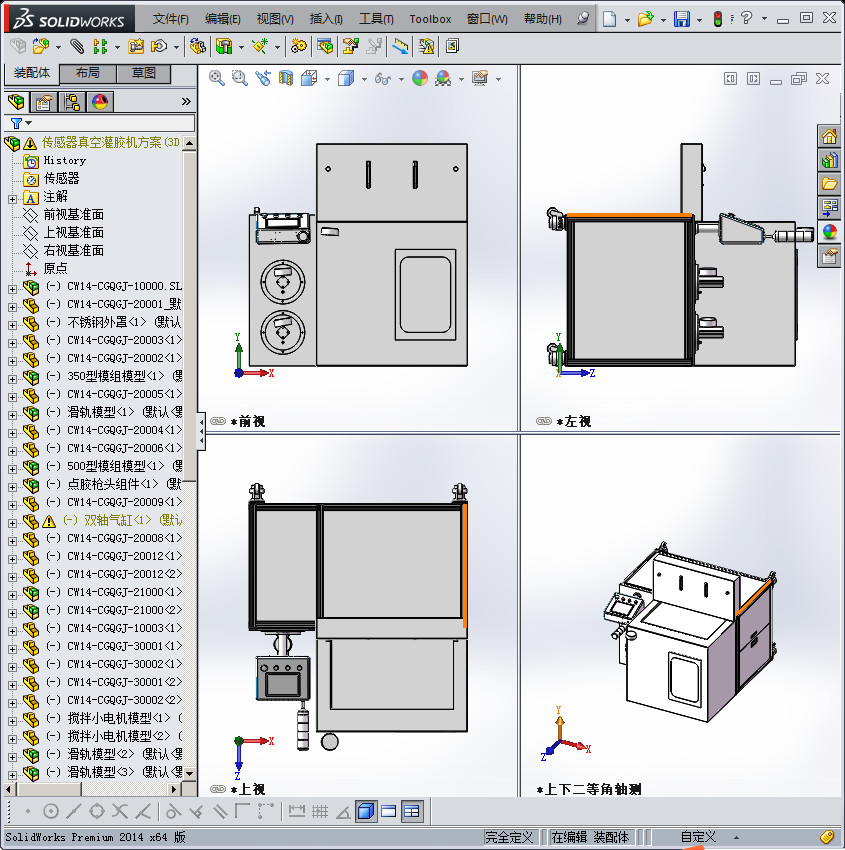Click the Edit Appearance color ball icon
Image resolution: width=845 pixels, height=850 pixels.
[420, 78]
